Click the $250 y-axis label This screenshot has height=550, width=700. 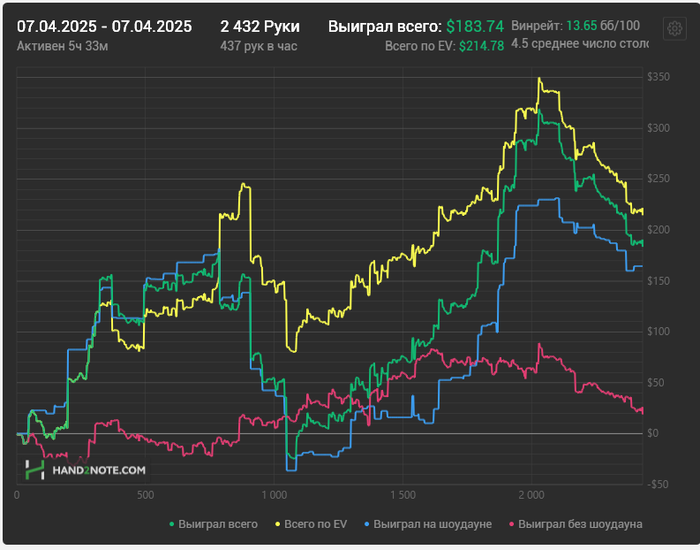point(658,179)
